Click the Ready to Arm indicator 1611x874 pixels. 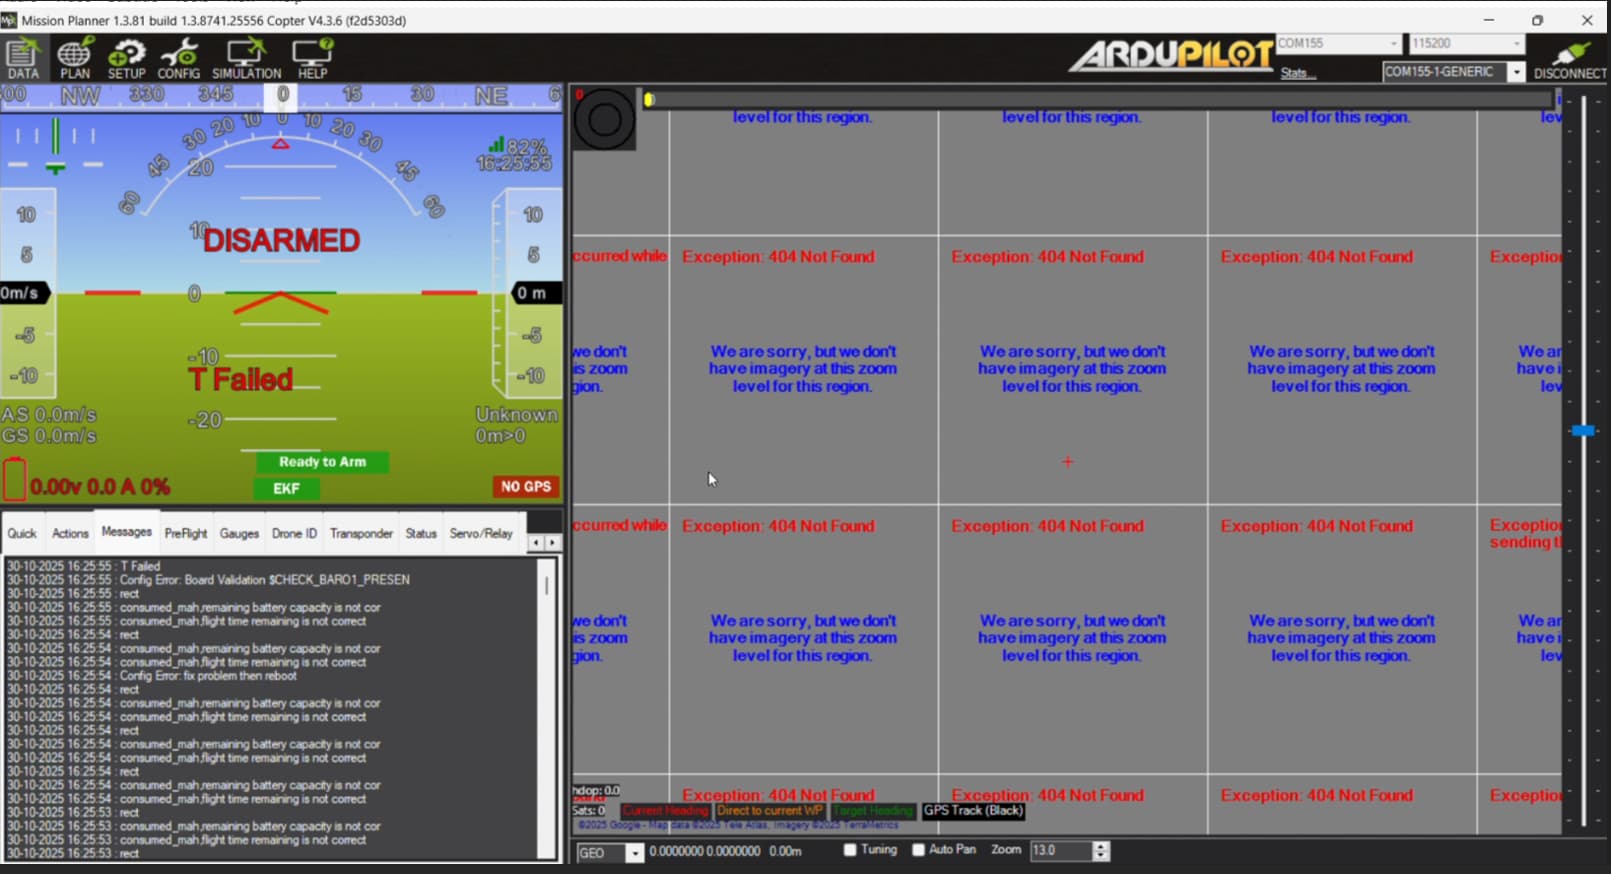[x=321, y=462]
